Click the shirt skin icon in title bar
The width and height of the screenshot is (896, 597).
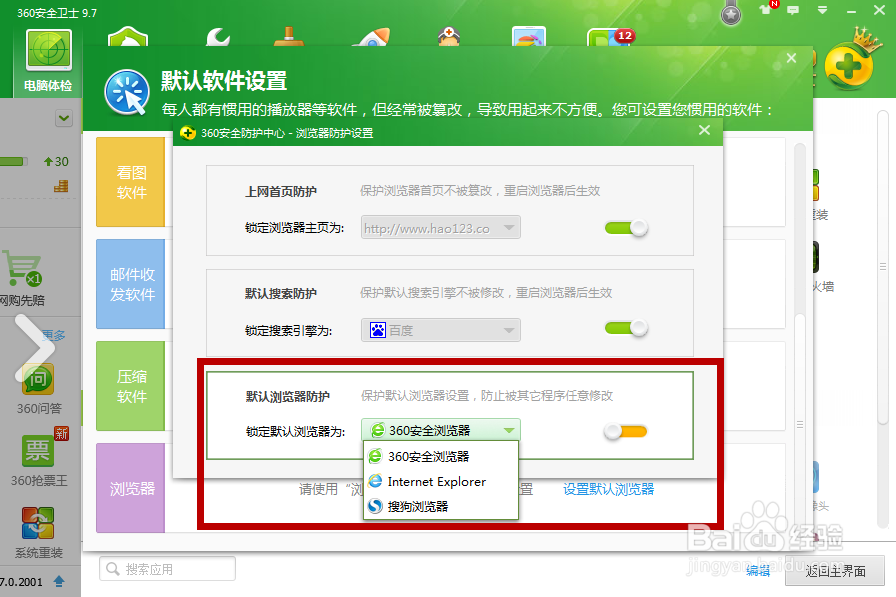click(x=766, y=10)
